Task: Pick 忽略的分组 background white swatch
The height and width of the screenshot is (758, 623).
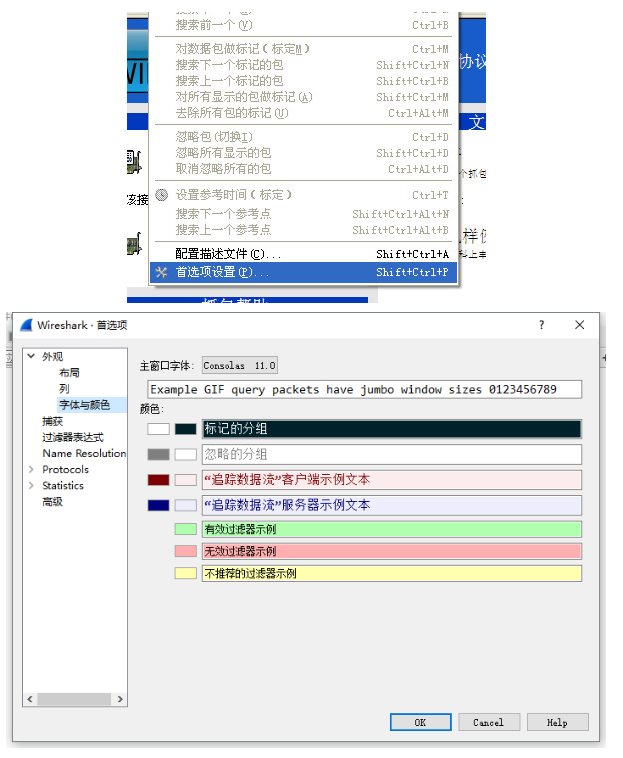Action: 186,454
